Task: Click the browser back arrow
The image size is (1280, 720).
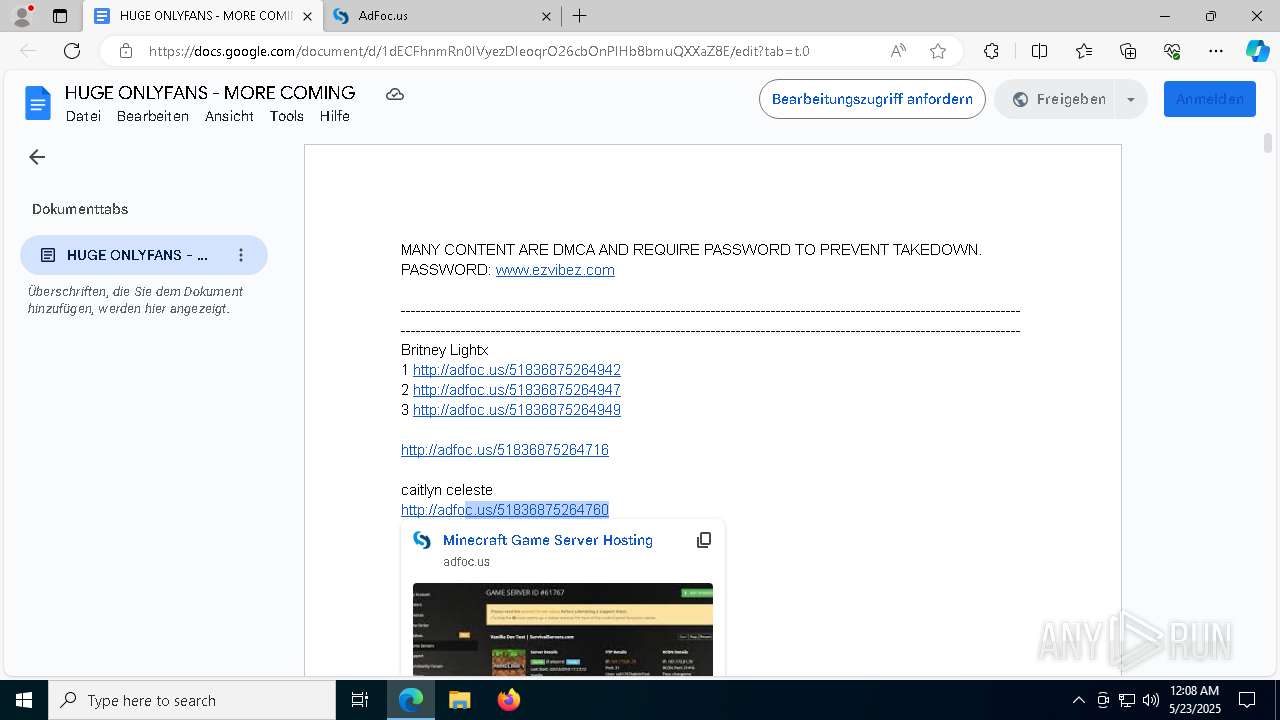Action: [x=28, y=51]
